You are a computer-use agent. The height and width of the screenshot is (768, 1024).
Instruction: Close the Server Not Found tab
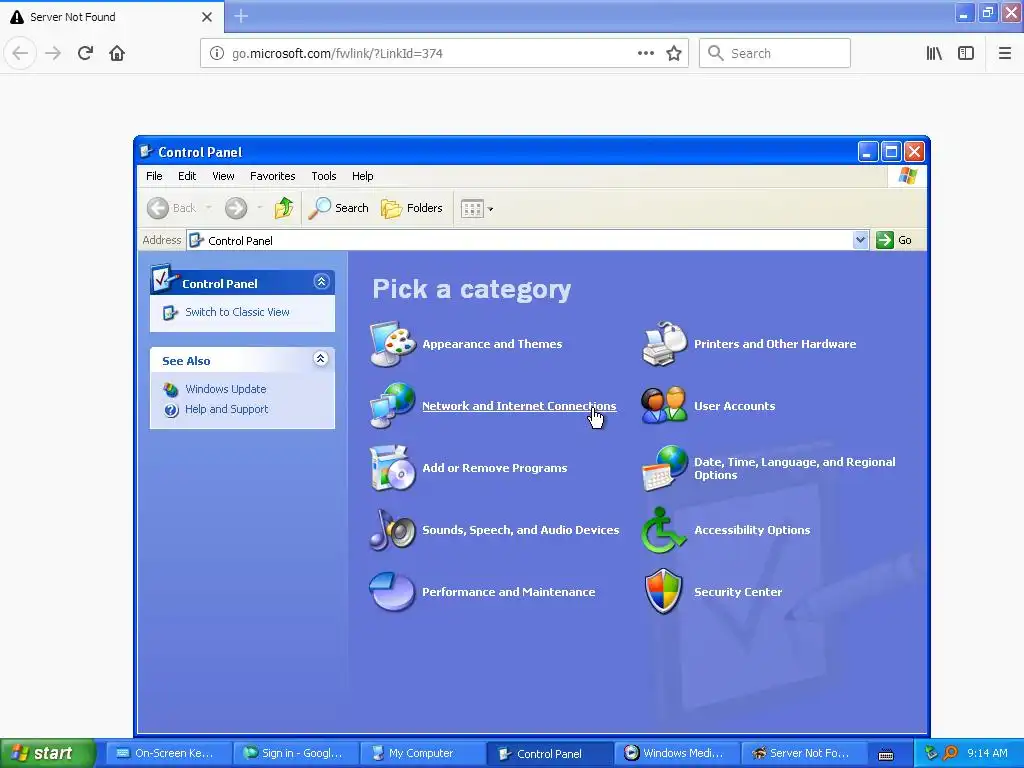click(x=207, y=17)
